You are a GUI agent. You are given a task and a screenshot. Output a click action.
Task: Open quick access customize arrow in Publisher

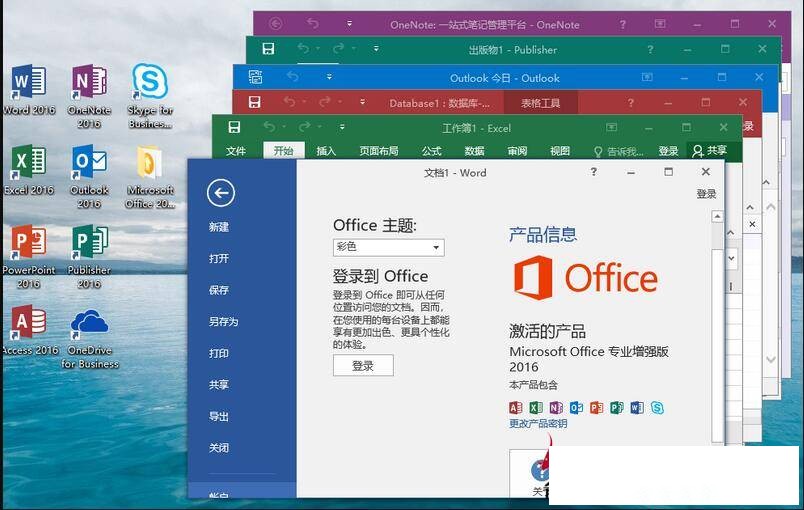[x=376, y=49]
